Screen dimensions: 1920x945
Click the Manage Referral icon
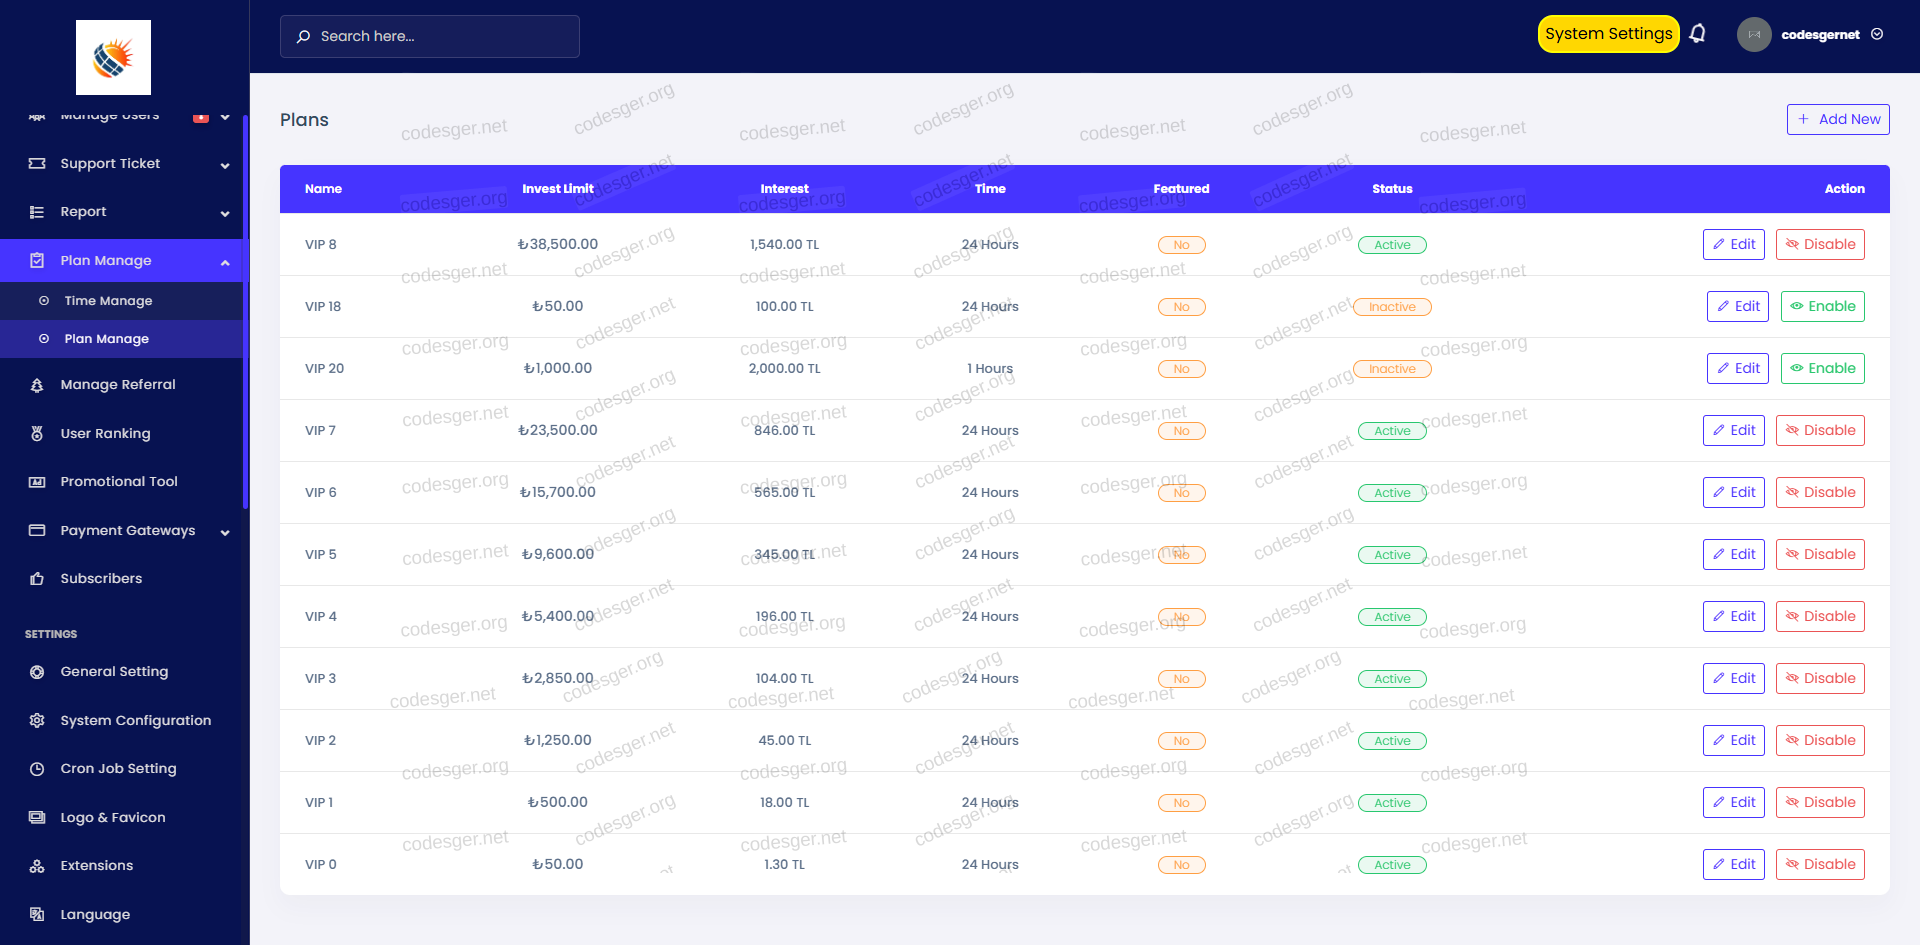pyautogui.click(x=37, y=385)
